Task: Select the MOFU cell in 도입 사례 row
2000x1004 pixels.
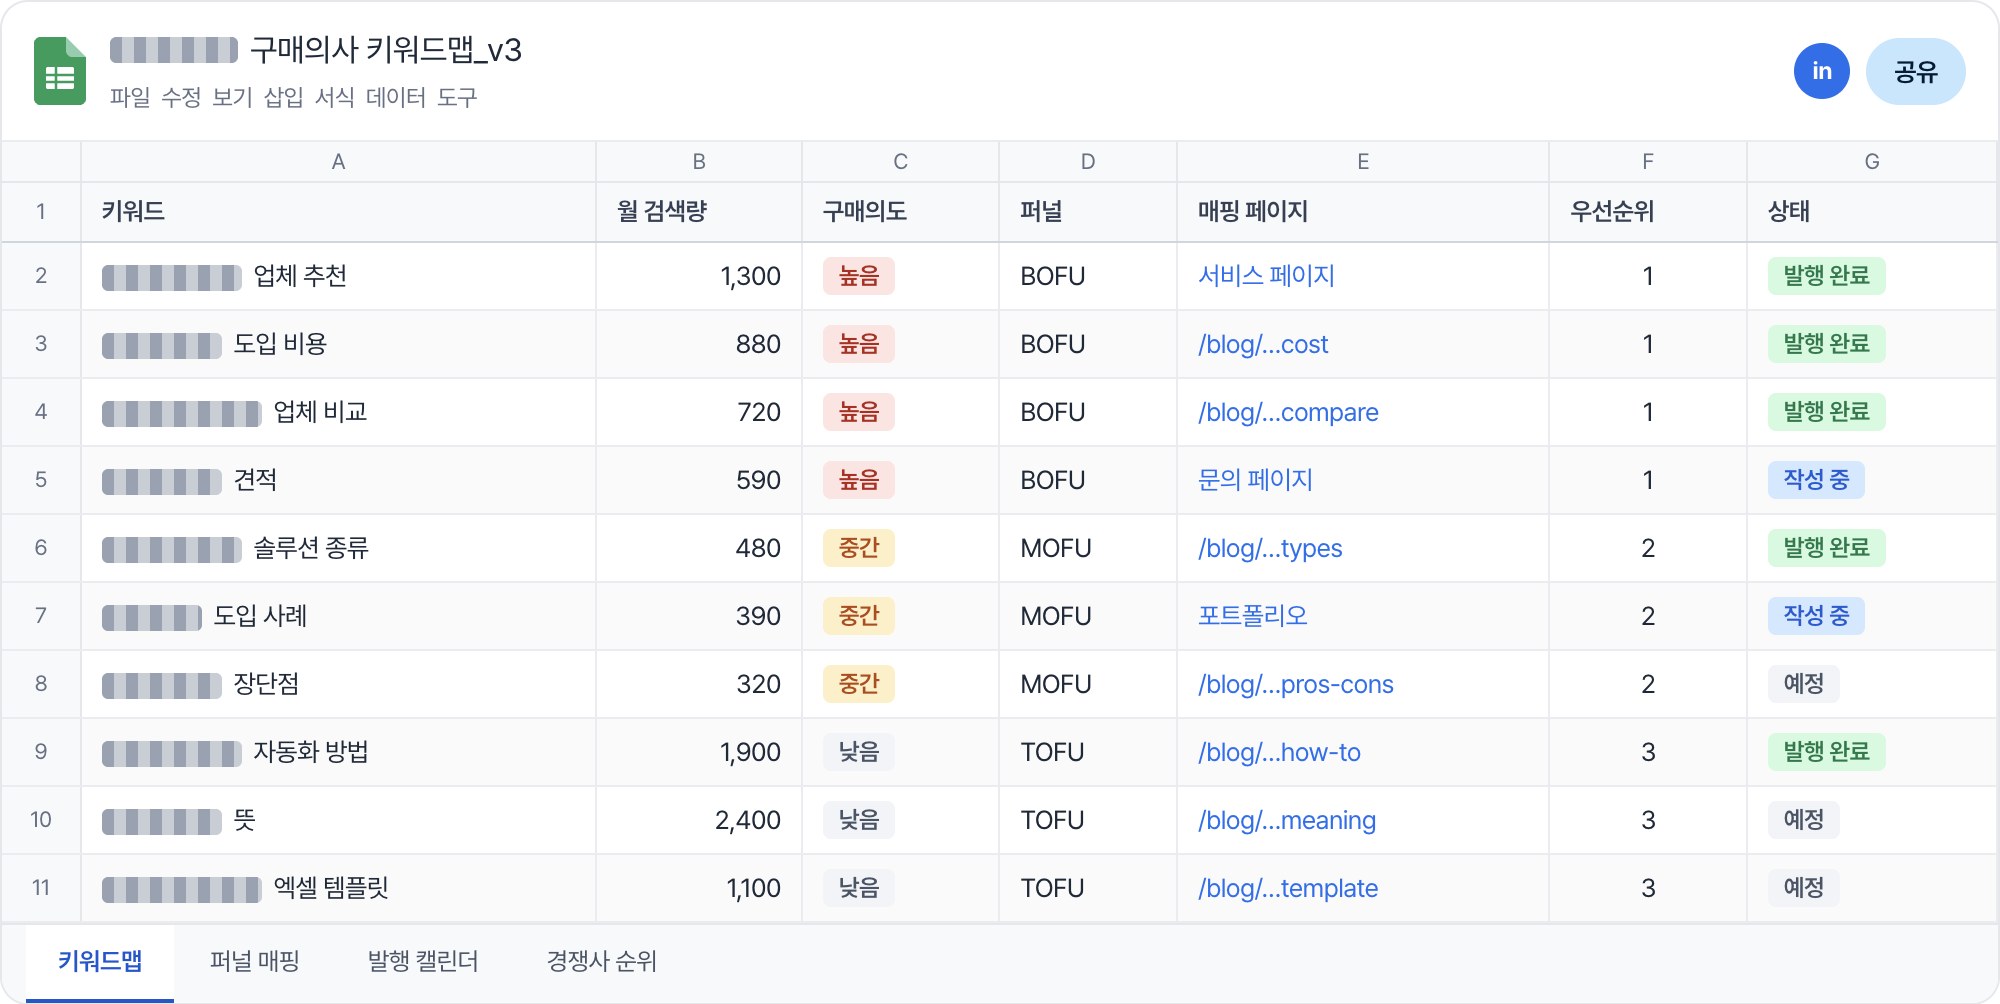Action: (x=1088, y=616)
